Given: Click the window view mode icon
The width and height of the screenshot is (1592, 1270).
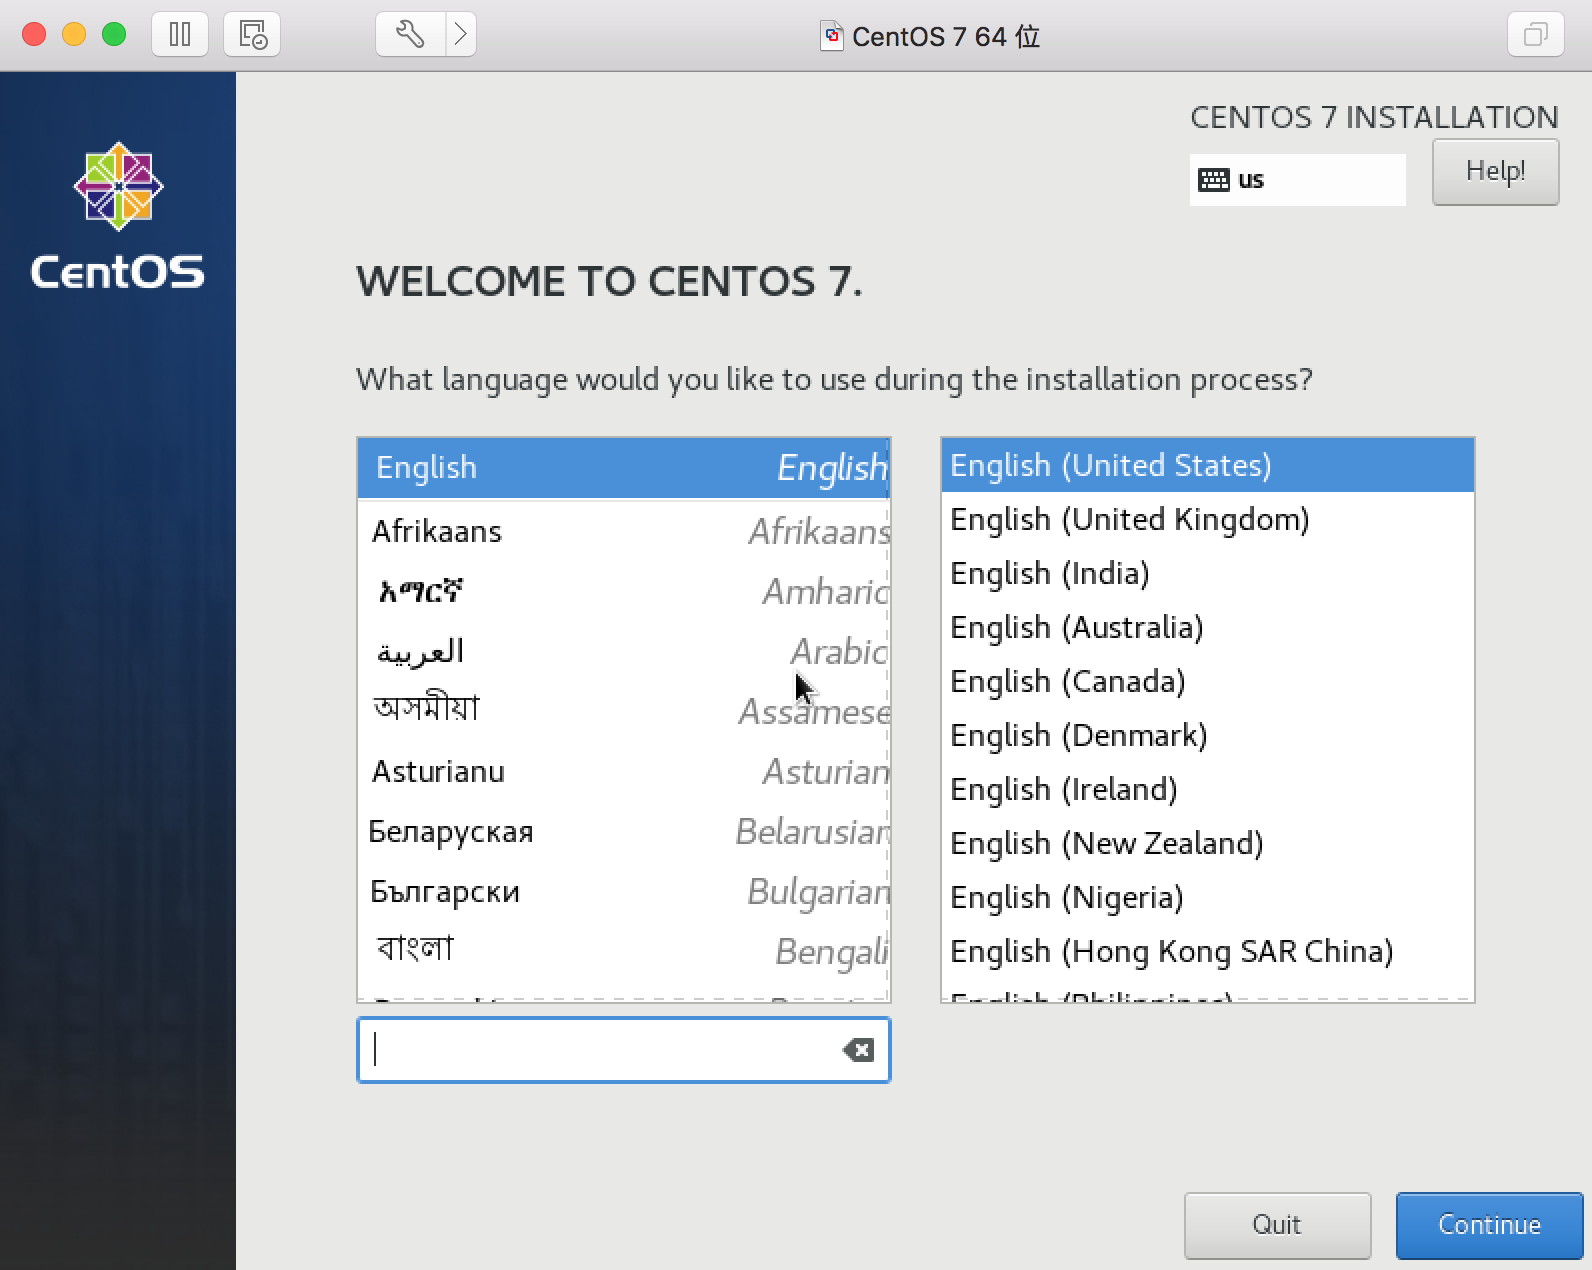Looking at the screenshot, I should [1535, 35].
